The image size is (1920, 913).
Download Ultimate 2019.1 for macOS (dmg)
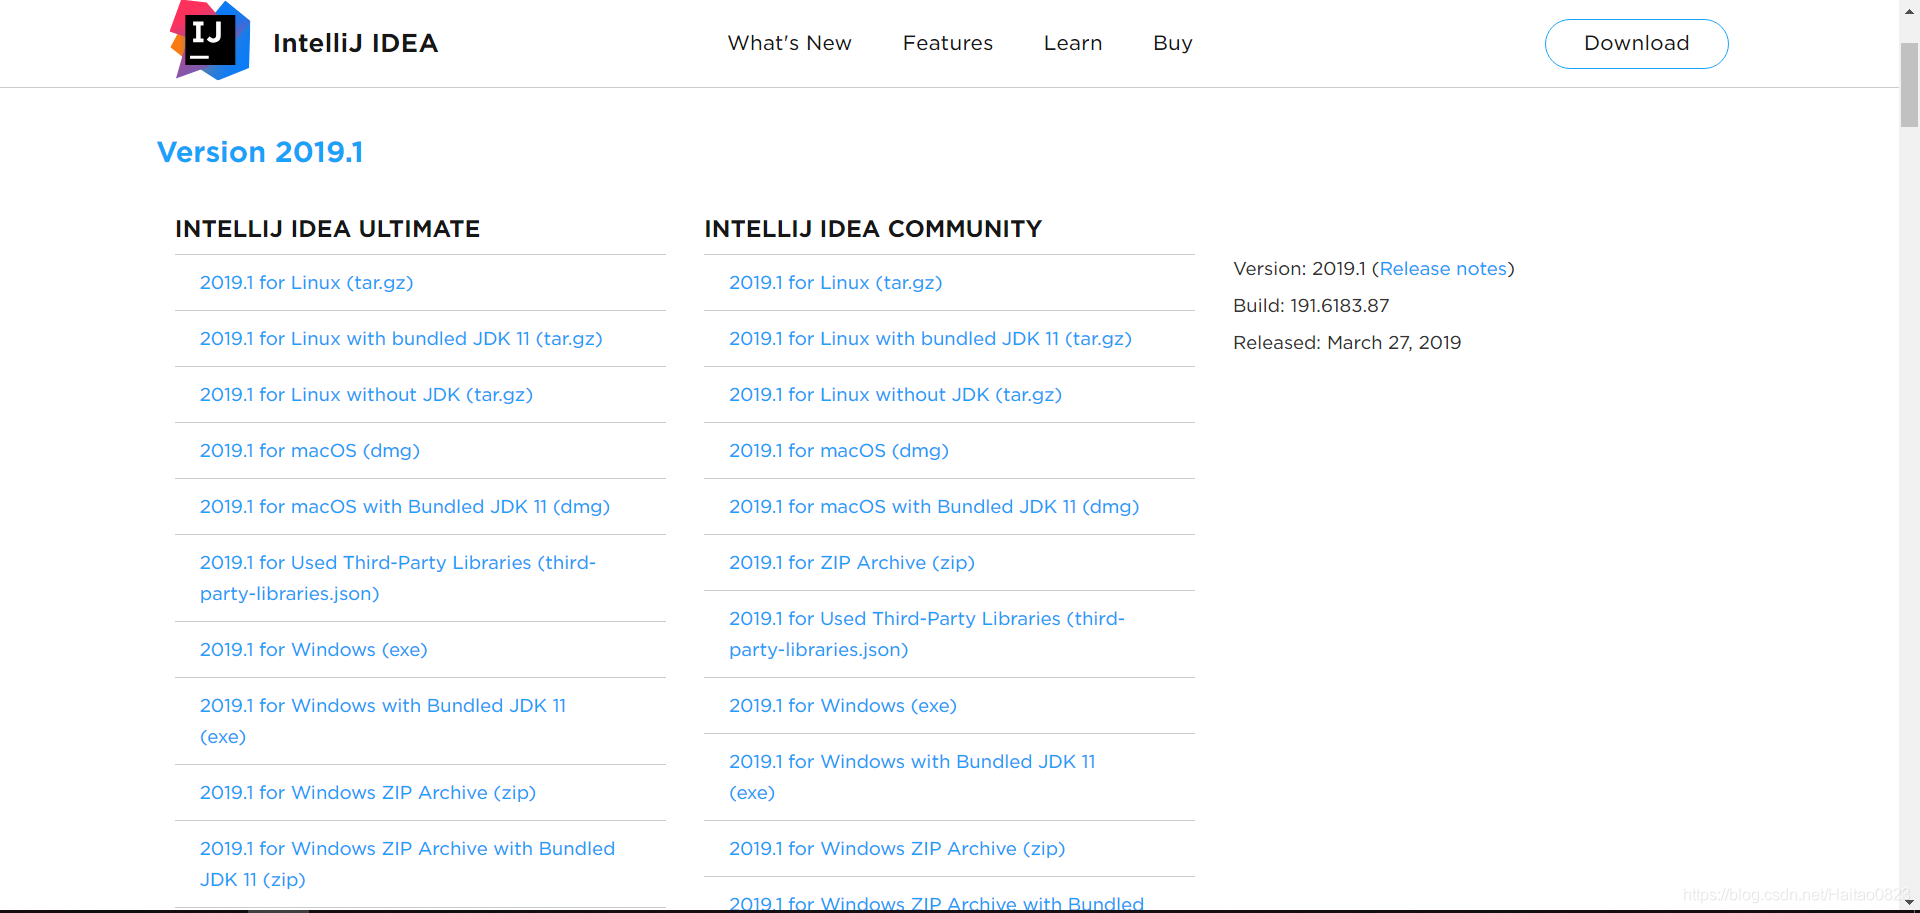[x=309, y=451]
